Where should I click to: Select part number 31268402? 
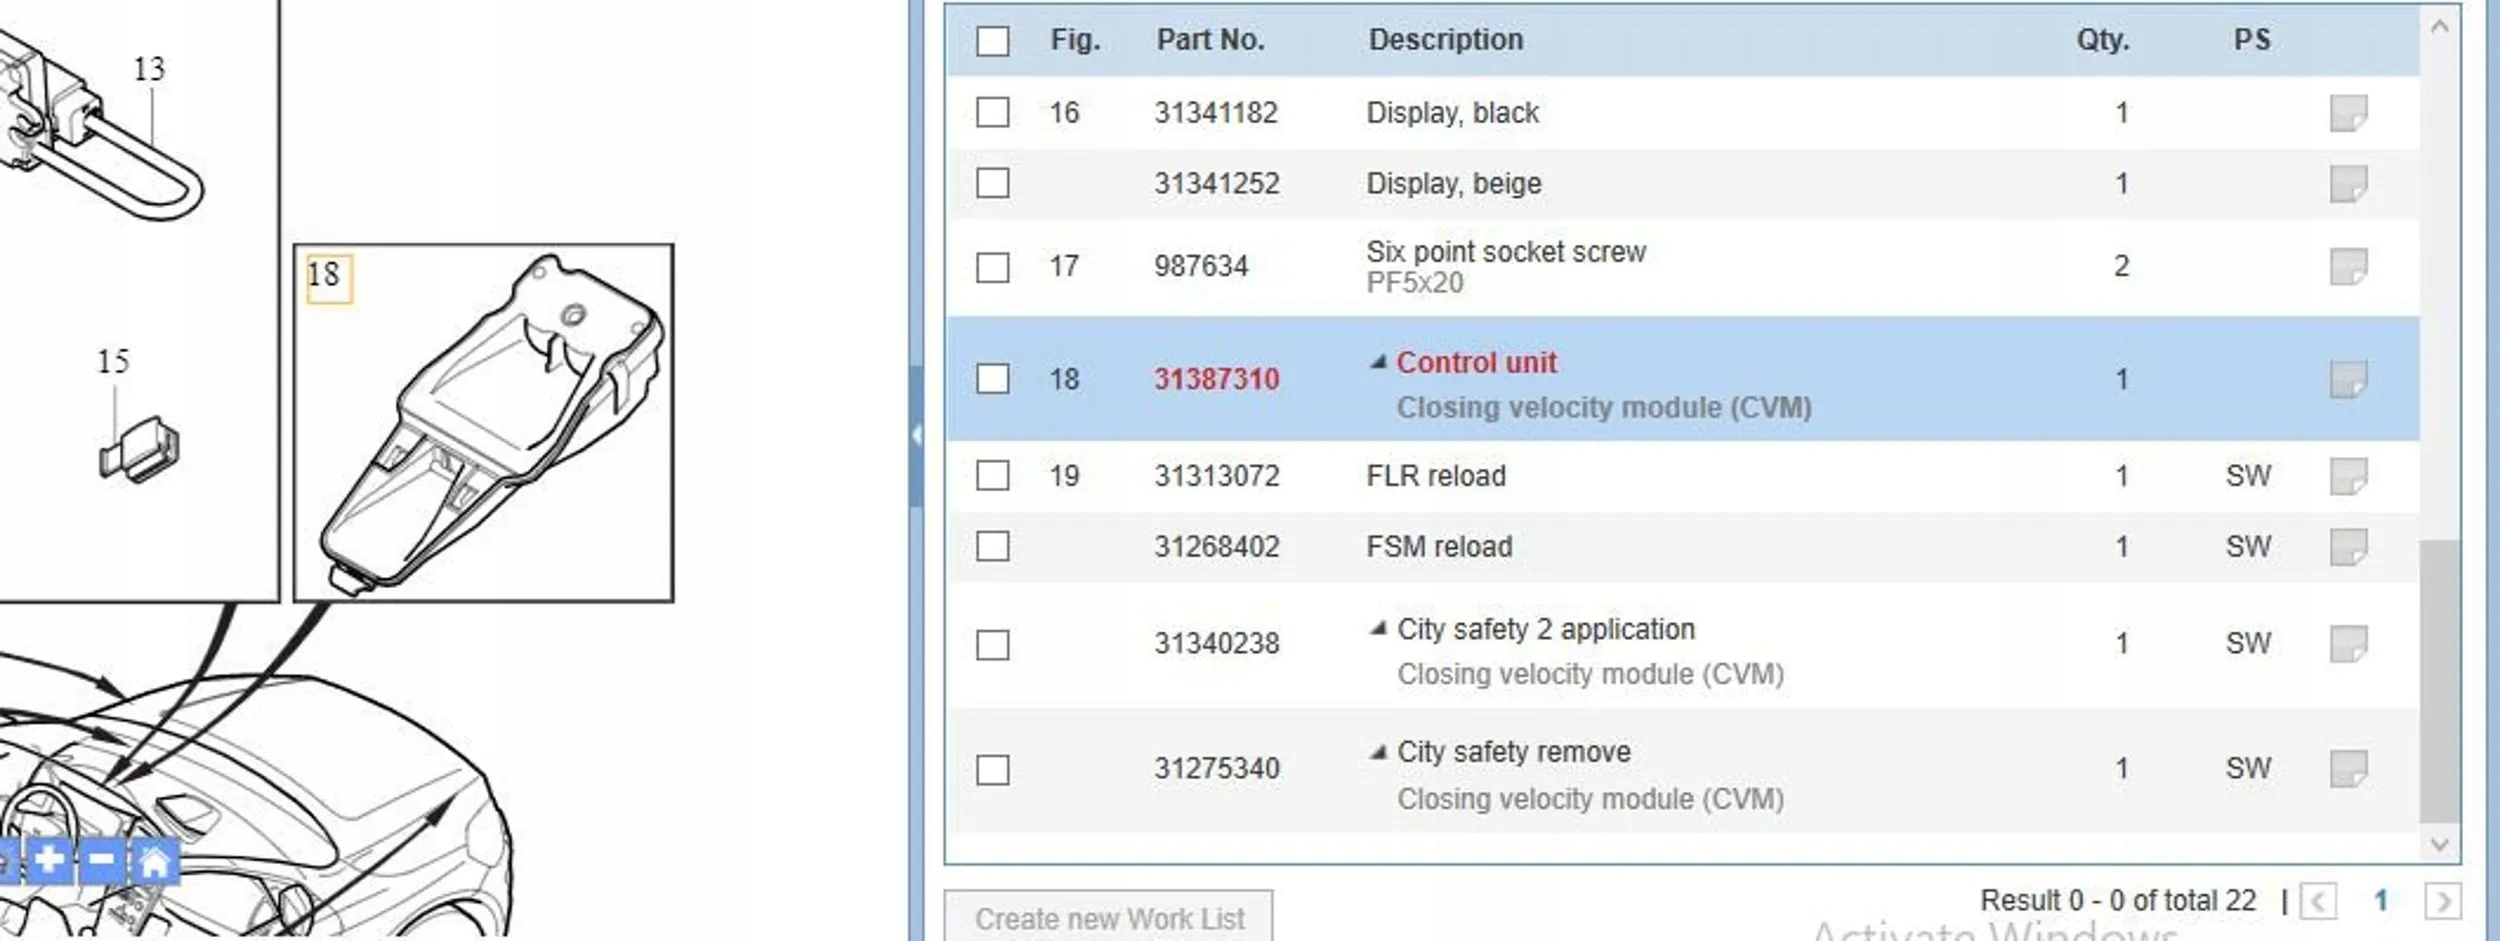(1217, 547)
